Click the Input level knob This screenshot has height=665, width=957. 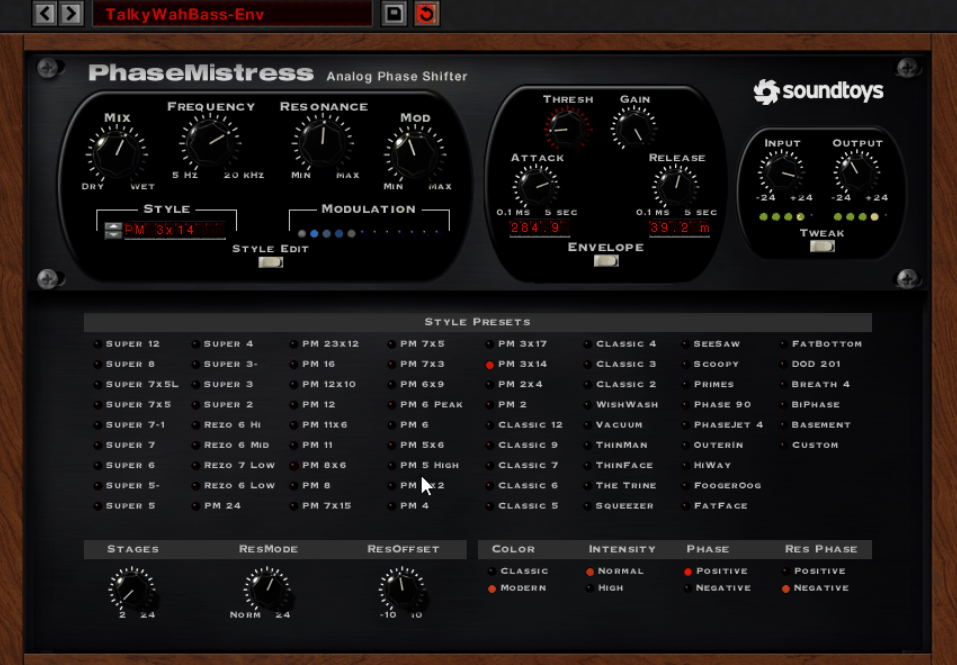coord(781,172)
